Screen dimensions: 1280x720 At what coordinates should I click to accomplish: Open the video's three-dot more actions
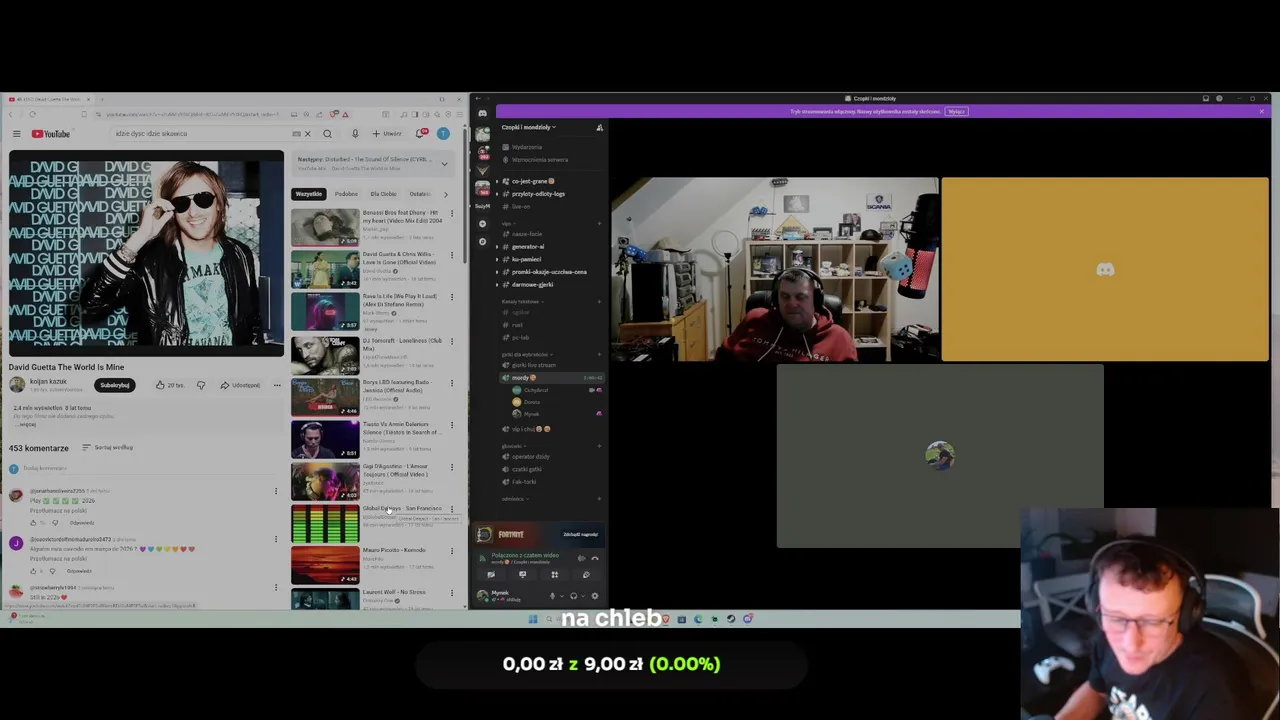[x=277, y=385]
